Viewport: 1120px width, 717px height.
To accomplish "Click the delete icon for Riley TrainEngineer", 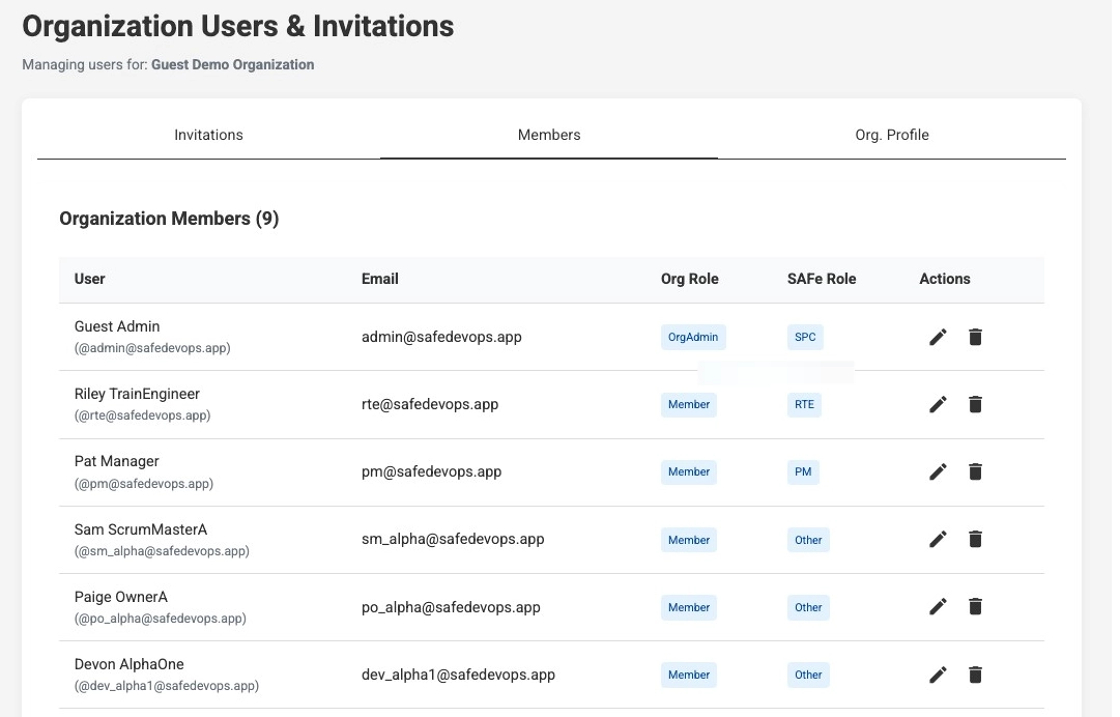I will (975, 404).
